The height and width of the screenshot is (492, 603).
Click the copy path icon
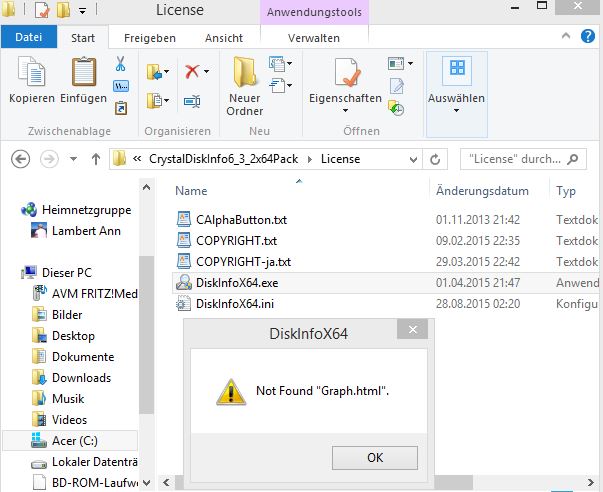coord(121,86)
